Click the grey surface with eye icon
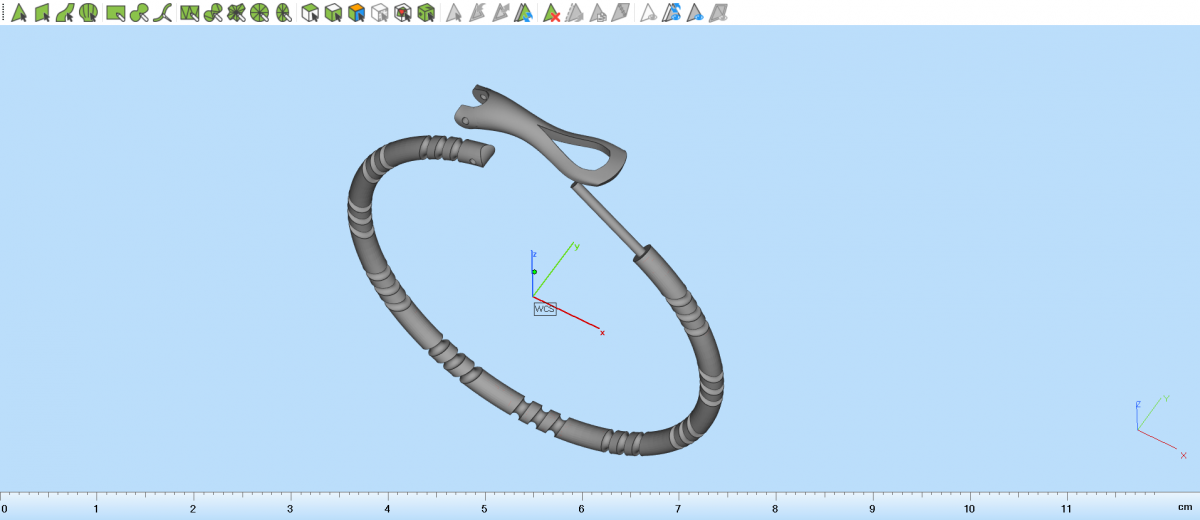This screenshot has width=1200, height=520. click(x=718, y=13)
